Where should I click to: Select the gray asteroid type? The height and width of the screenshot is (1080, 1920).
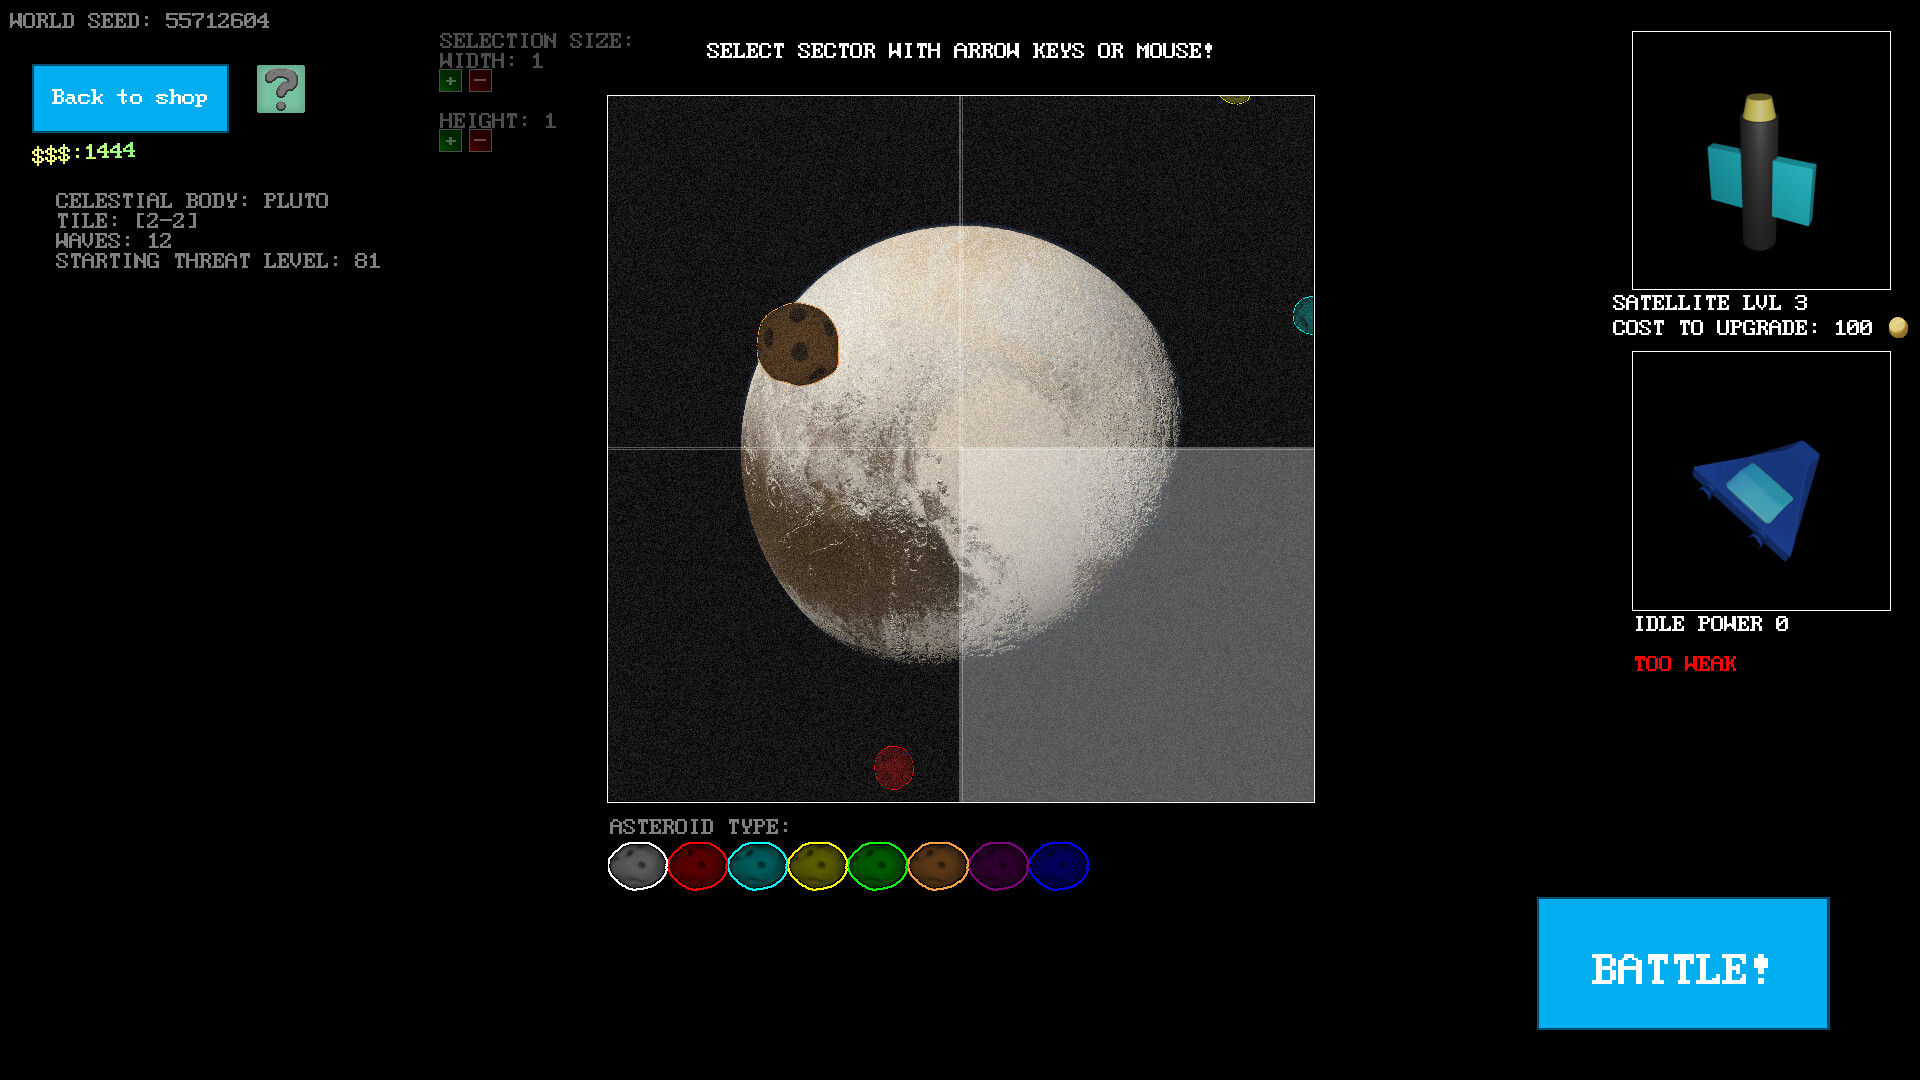[637, 866]
